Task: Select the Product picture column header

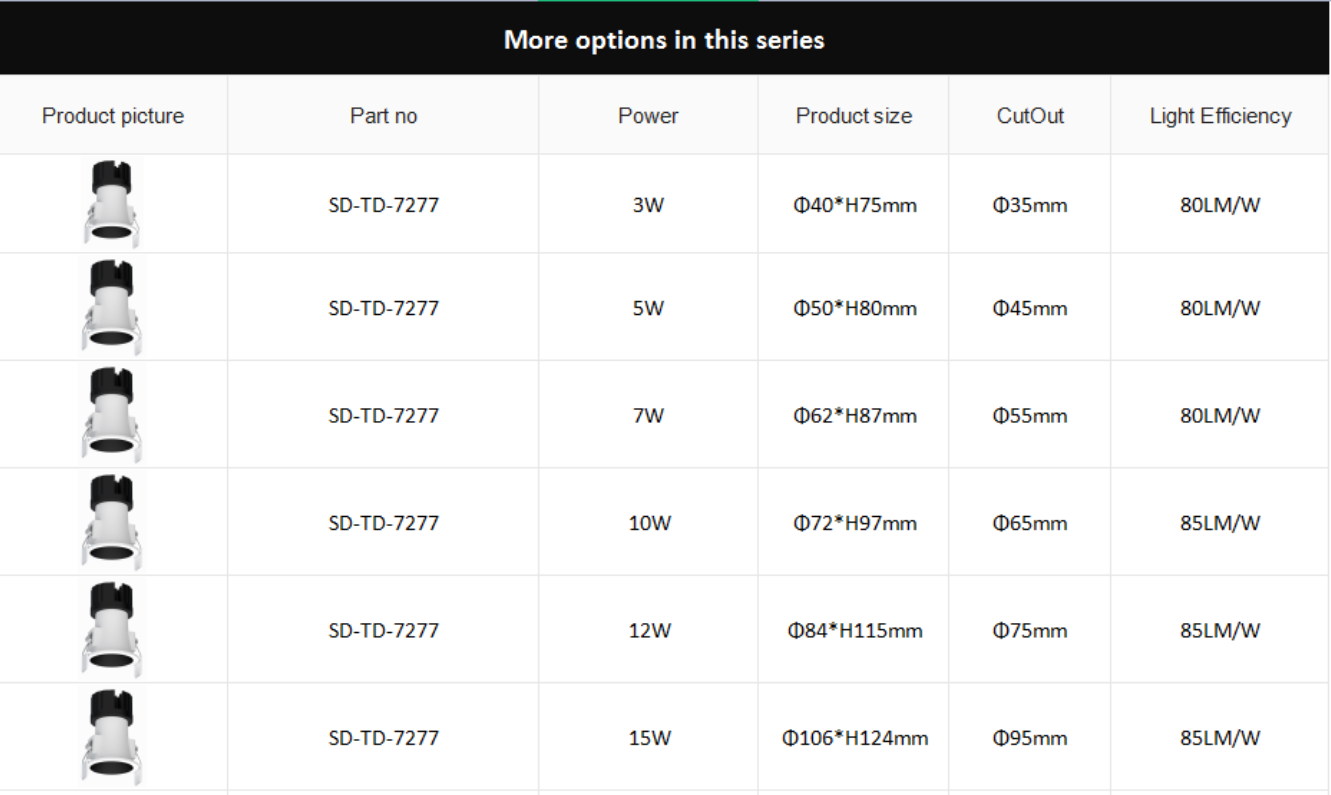Action: (113, 116)
